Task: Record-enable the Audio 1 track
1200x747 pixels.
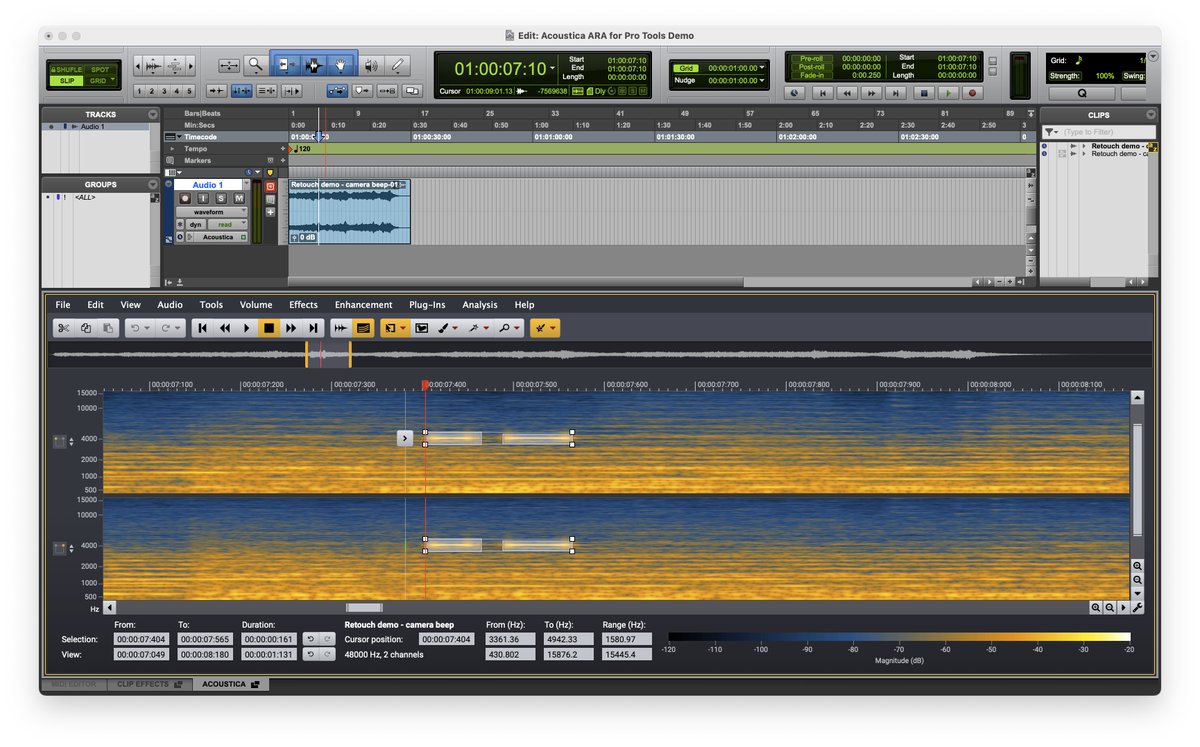Action: pyautogui.click(x=185, y=198)
